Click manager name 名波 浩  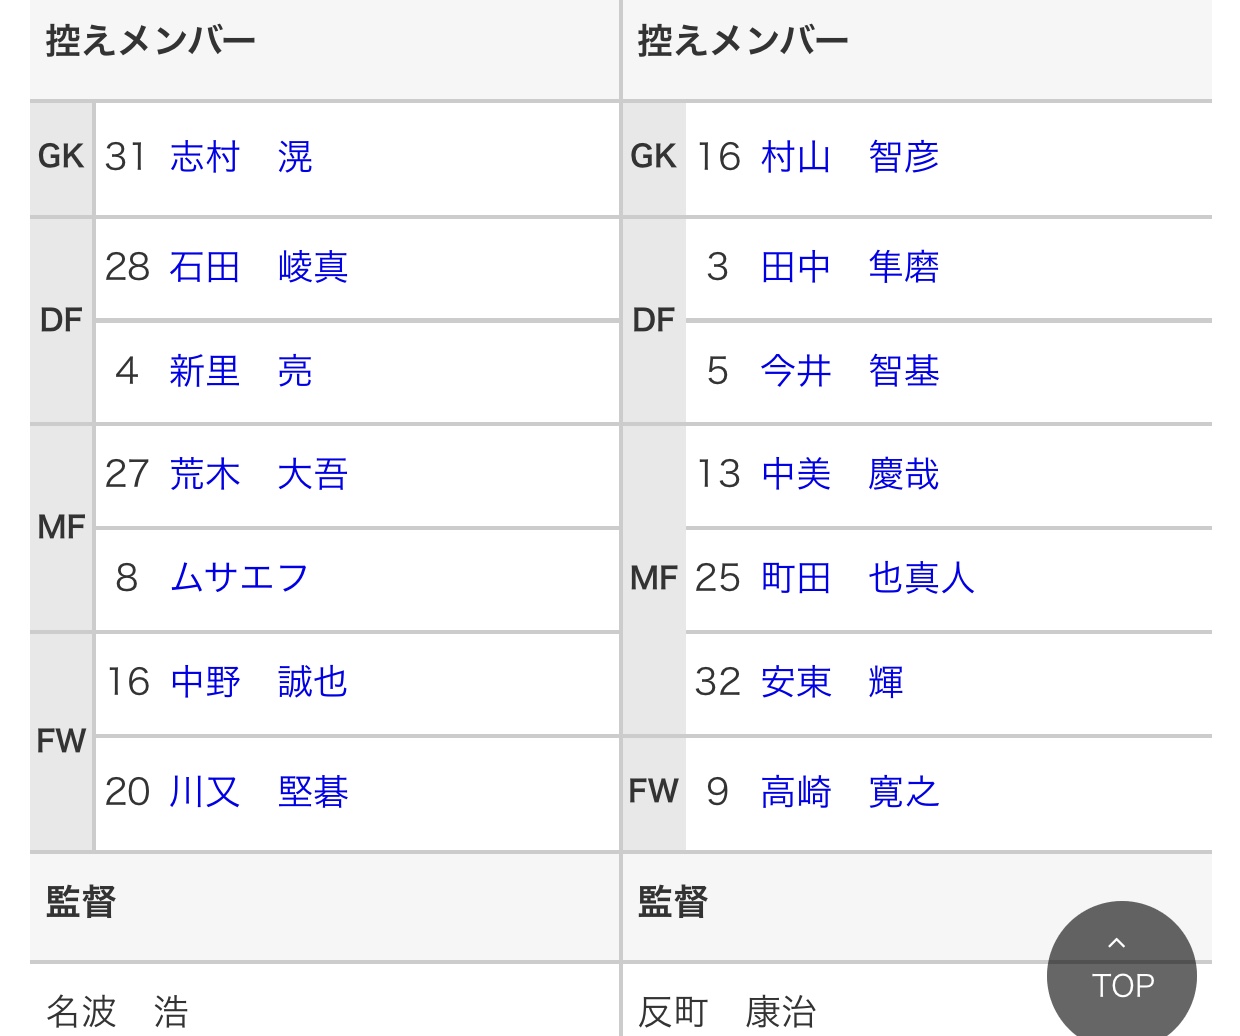117,1011
